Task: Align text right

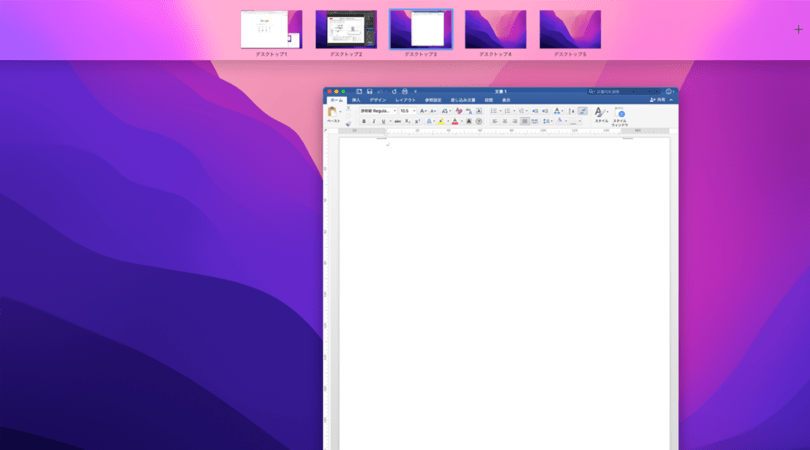Action: pos(515,121)
